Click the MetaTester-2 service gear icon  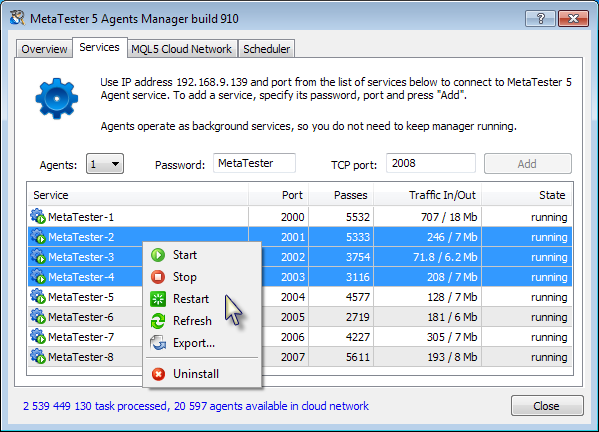[x=38, y=236]
